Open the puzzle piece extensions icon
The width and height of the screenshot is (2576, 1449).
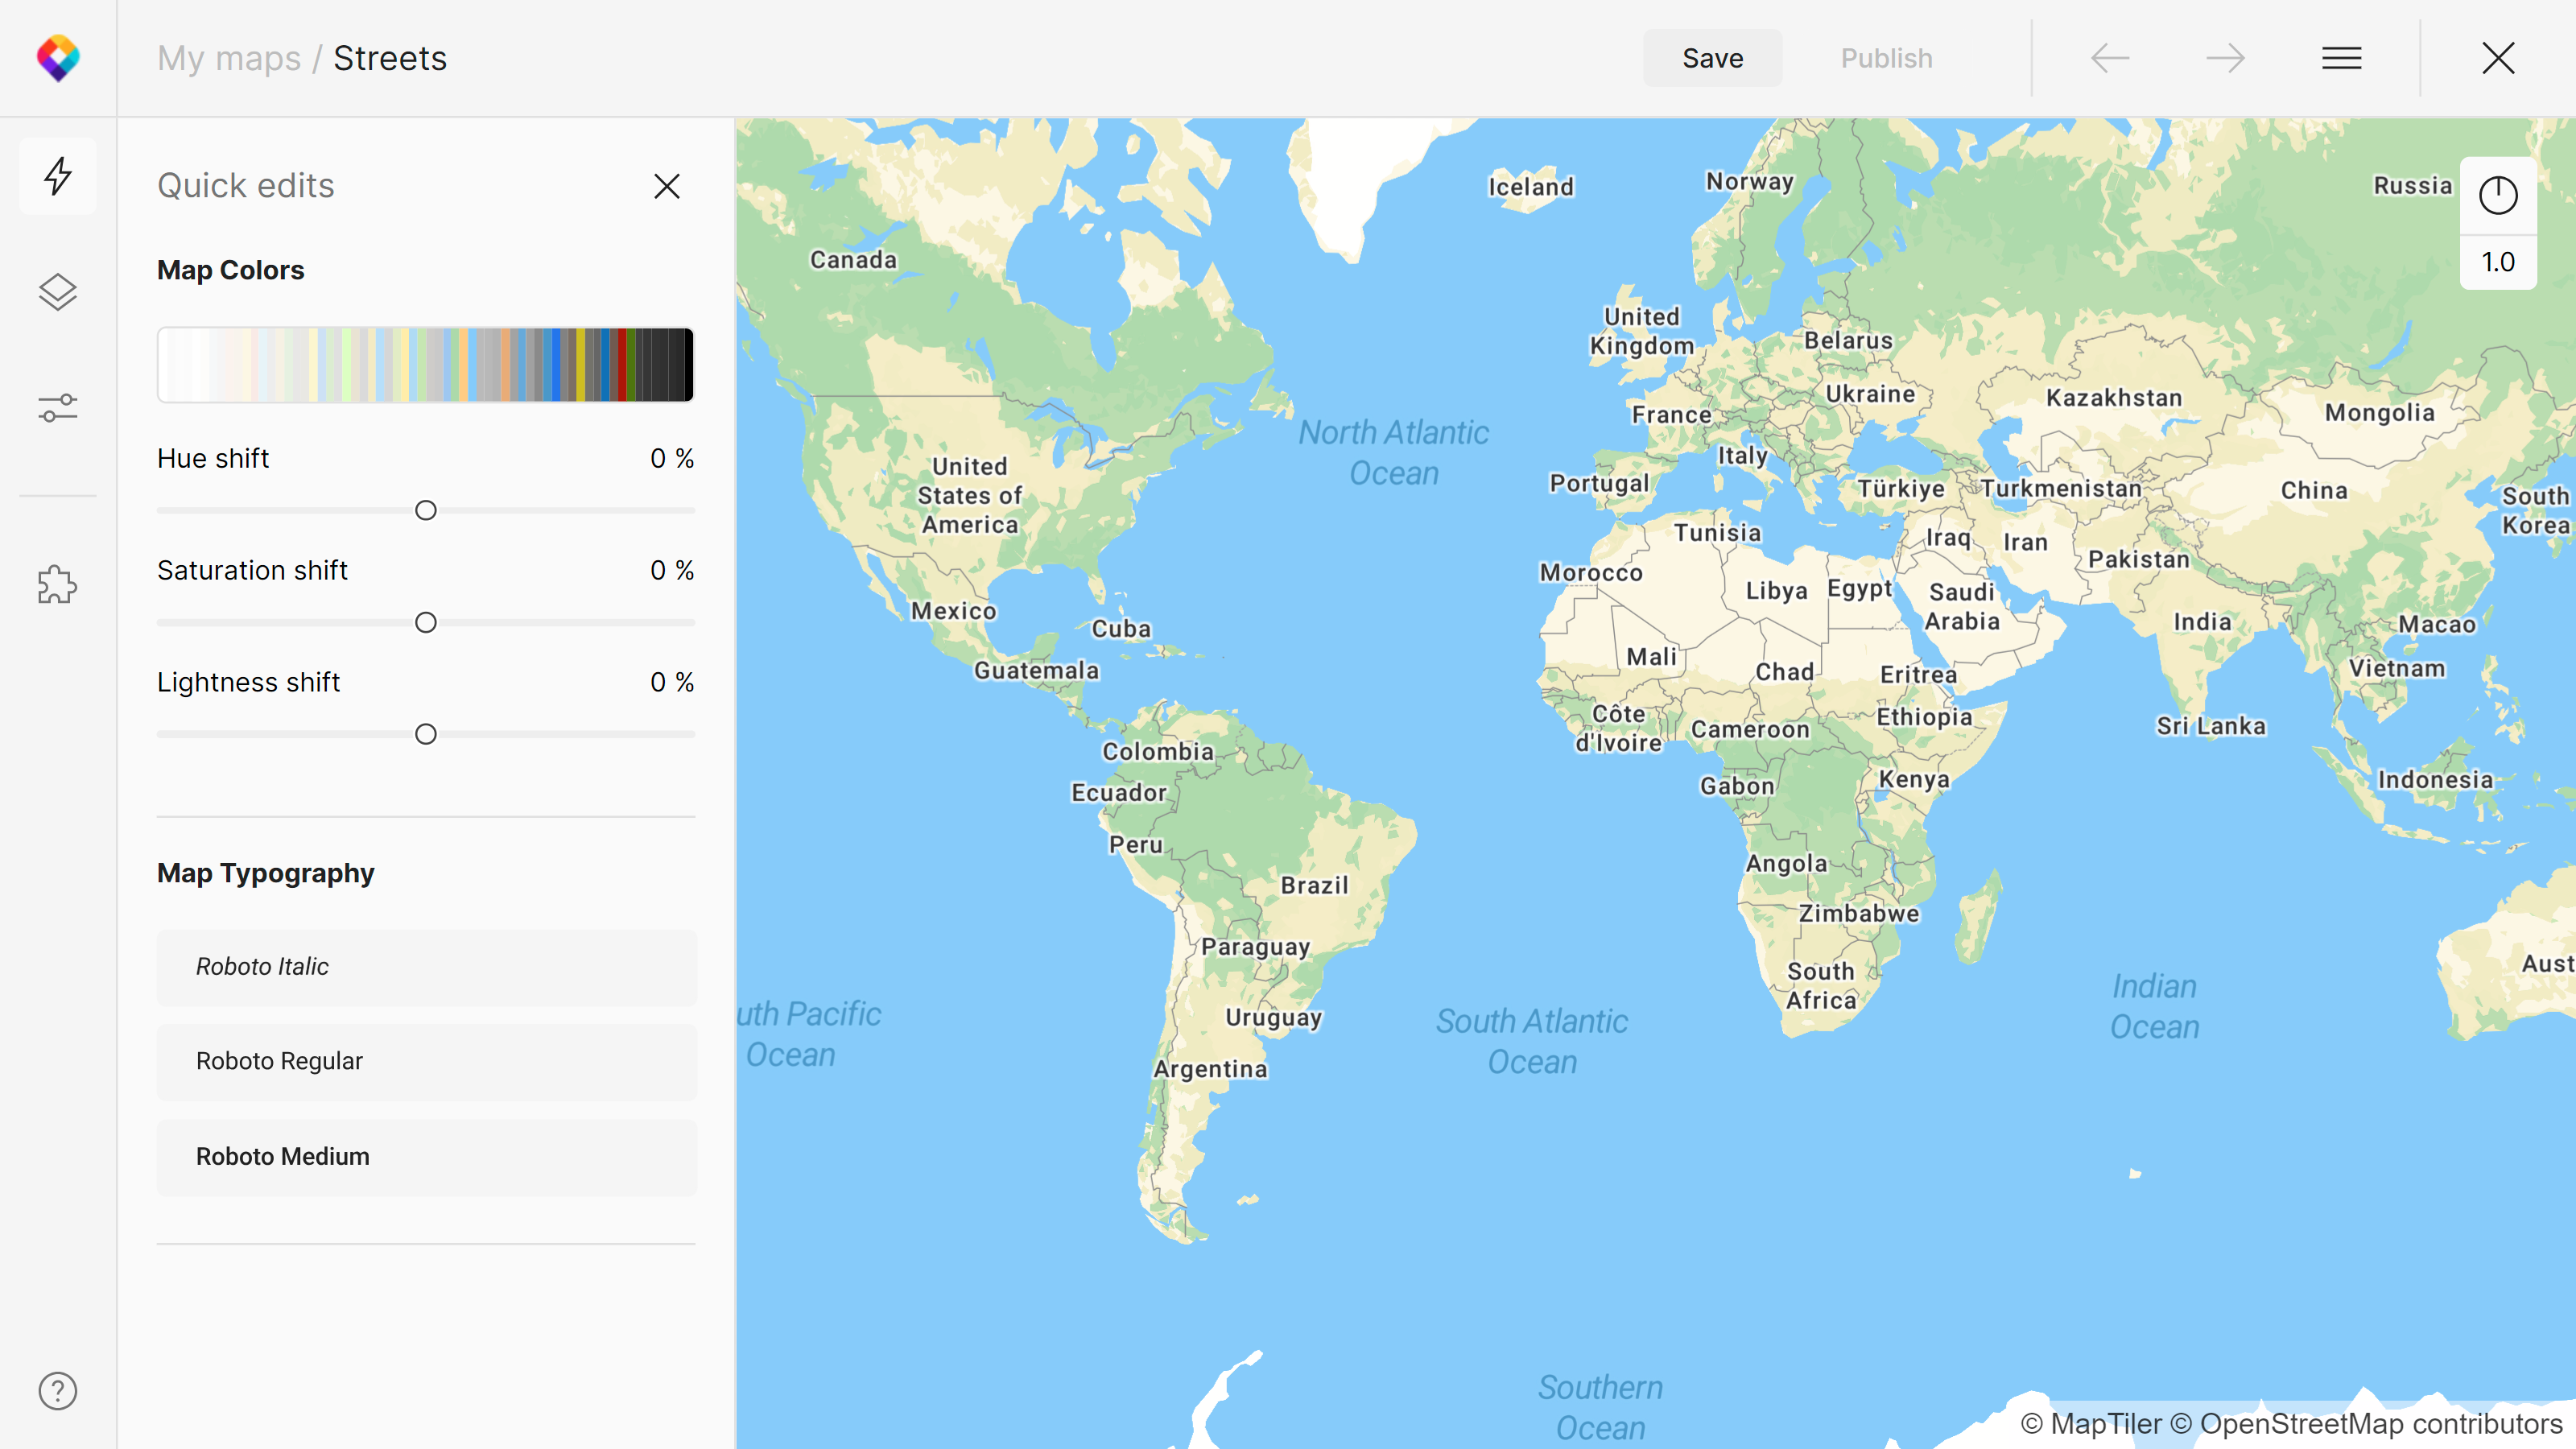tap(58, 585)
